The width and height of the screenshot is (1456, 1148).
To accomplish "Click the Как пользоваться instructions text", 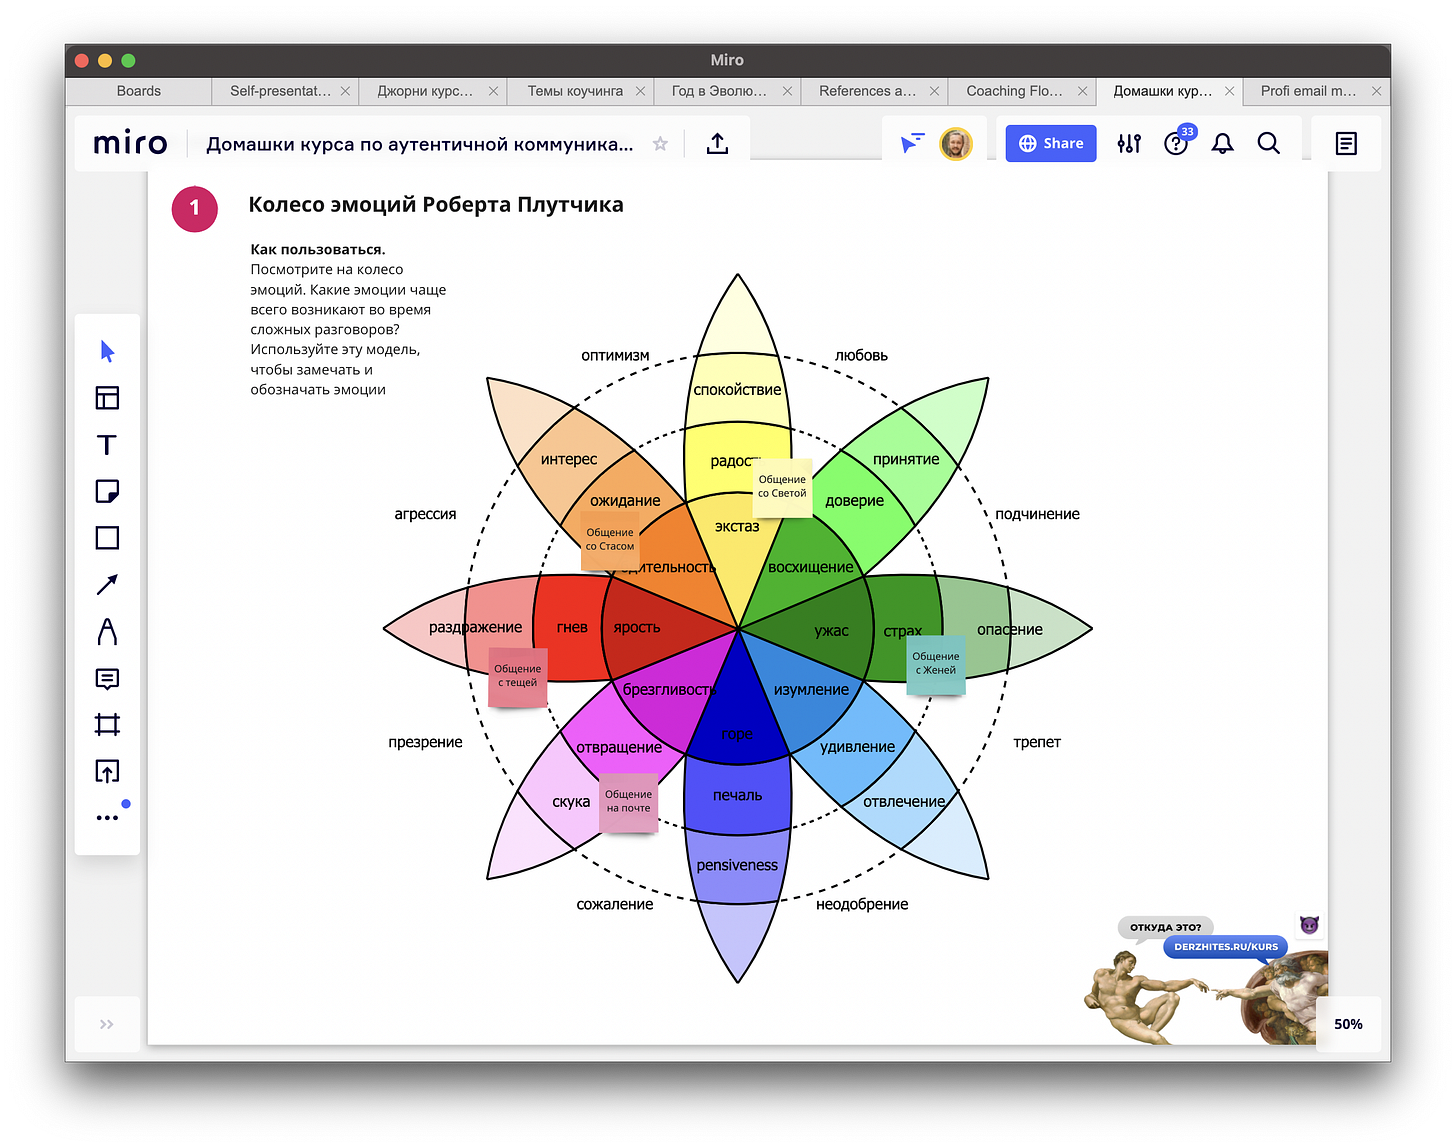I will [348, 319].
